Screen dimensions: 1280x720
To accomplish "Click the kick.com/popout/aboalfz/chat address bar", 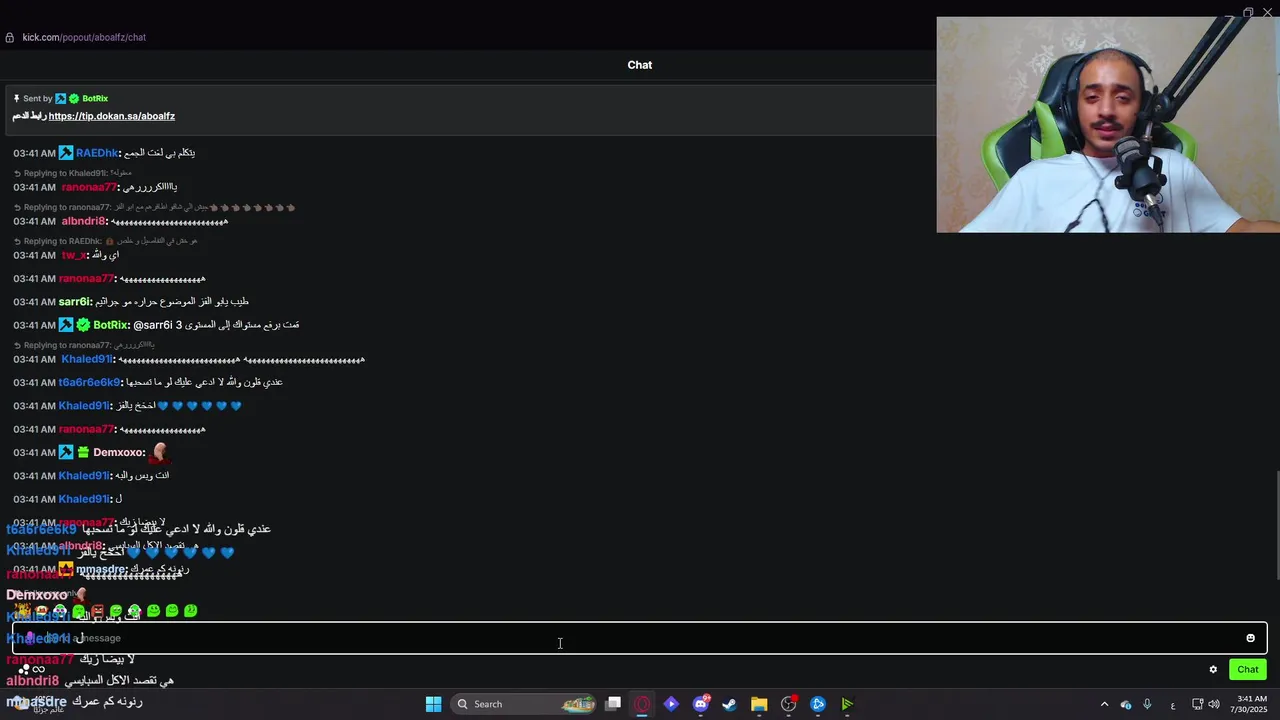I will point(84,38).
